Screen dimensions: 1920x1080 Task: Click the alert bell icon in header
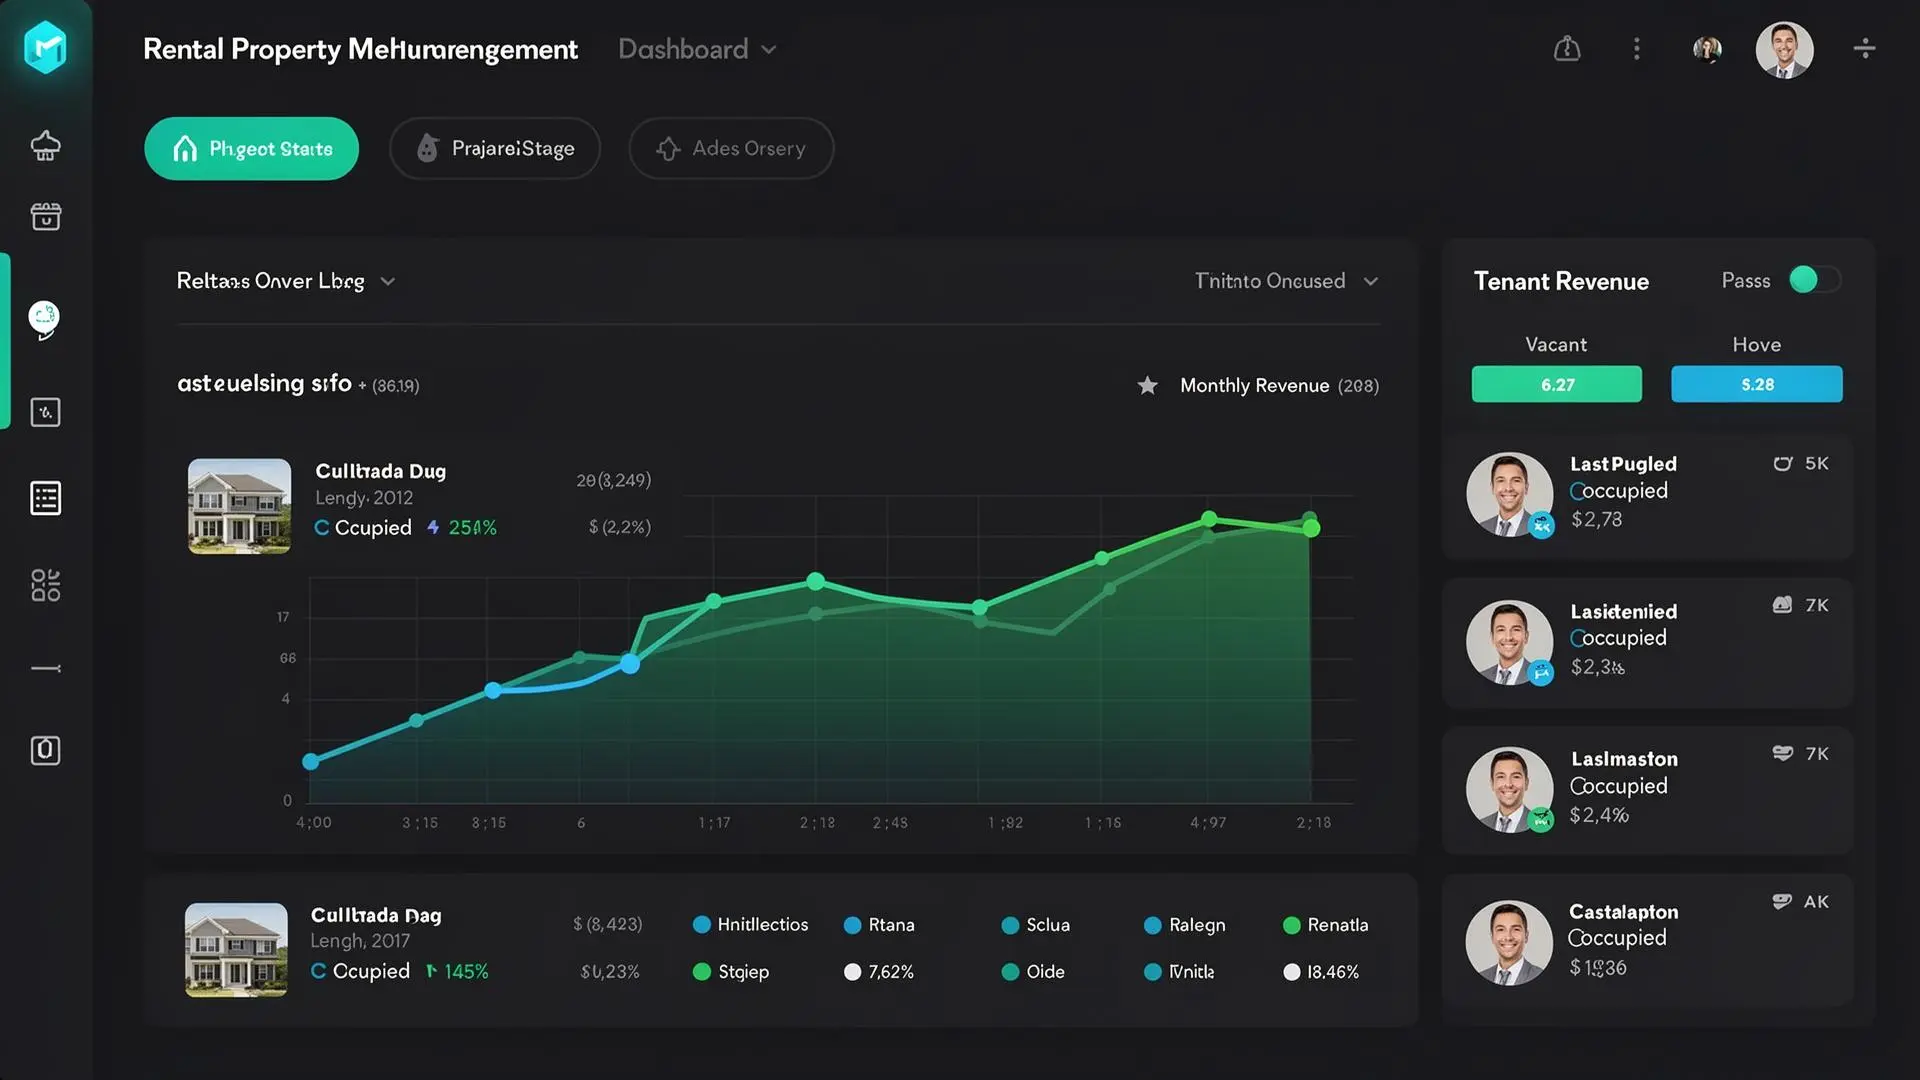click(x=1566, y=49)
